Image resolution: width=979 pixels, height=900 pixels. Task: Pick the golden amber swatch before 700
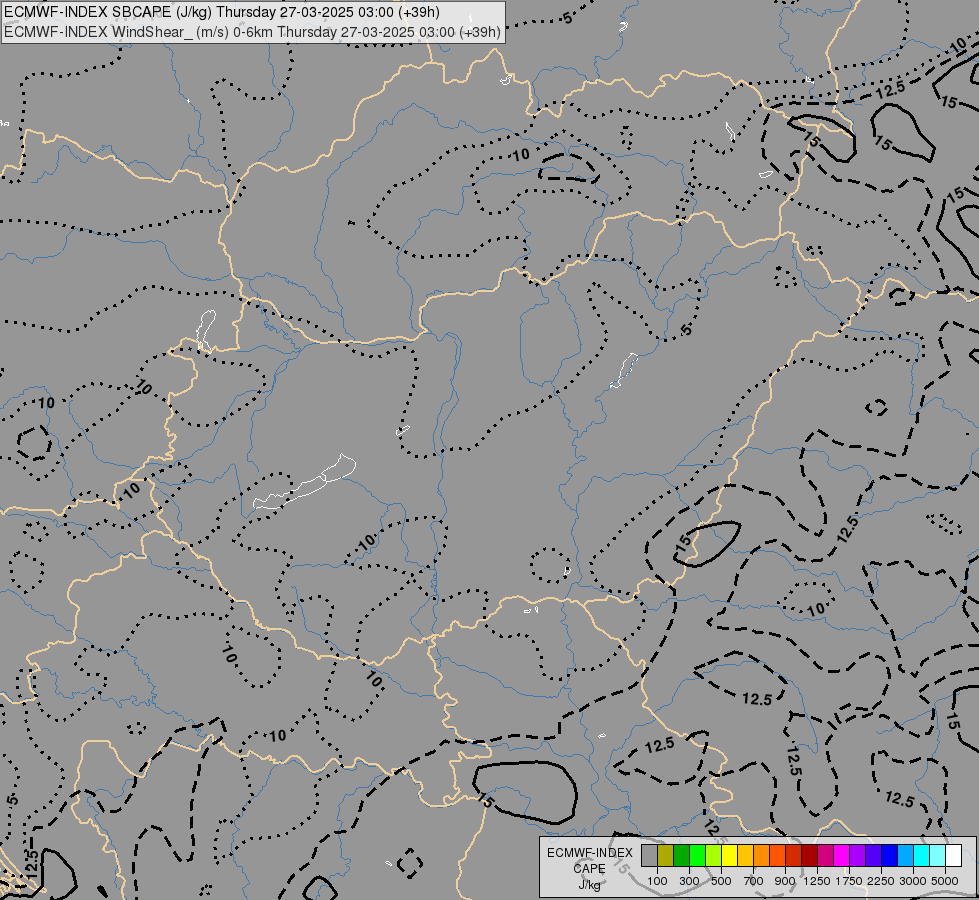click(745, 855)
